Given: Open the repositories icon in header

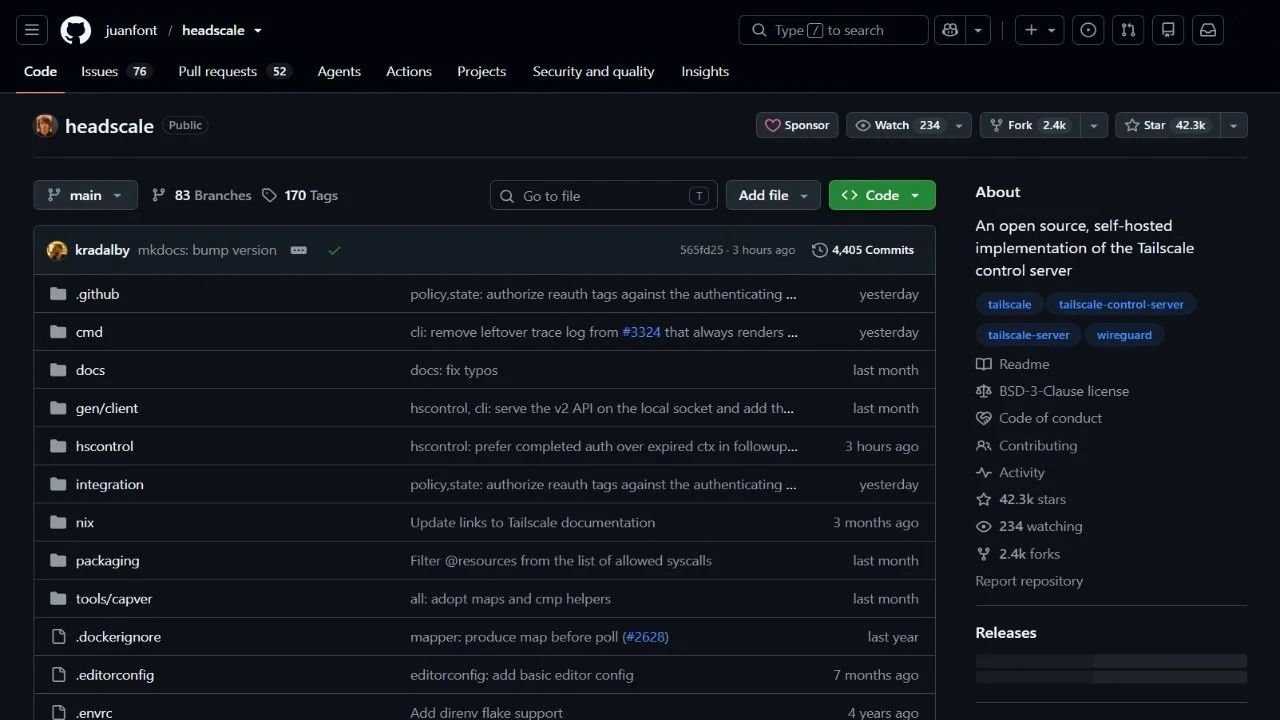Looking at the screenshot, I should click(1168, 30).
